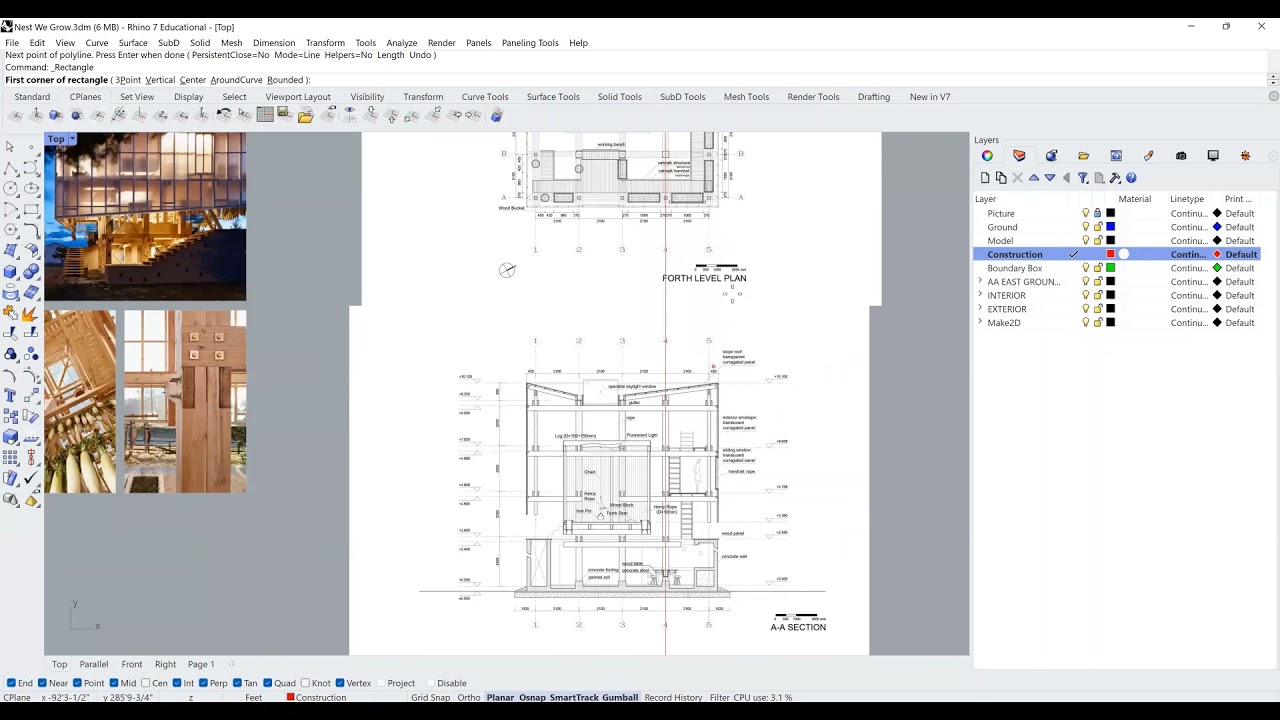
Task: Toggle the Mid osnap checkbox
Action: [114, 683]
